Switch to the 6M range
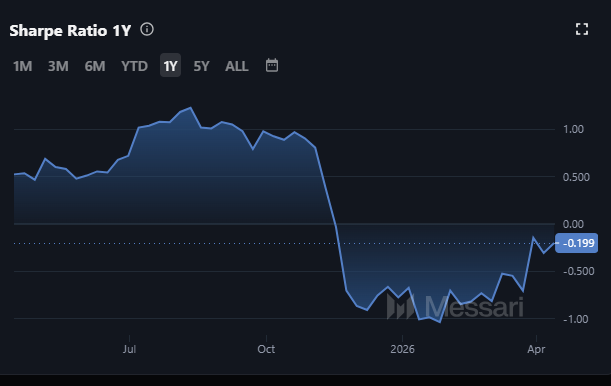 click(95, 66)
